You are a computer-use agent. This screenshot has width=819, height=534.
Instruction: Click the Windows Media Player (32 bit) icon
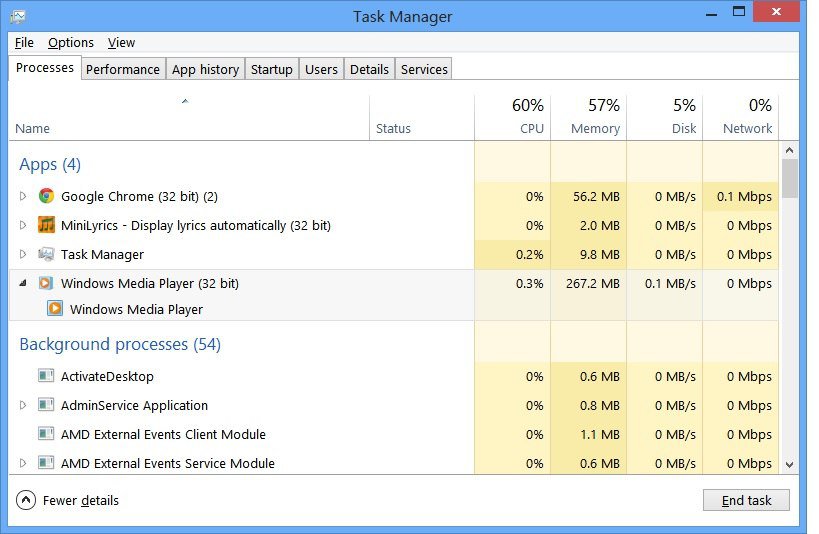point(46,283)
